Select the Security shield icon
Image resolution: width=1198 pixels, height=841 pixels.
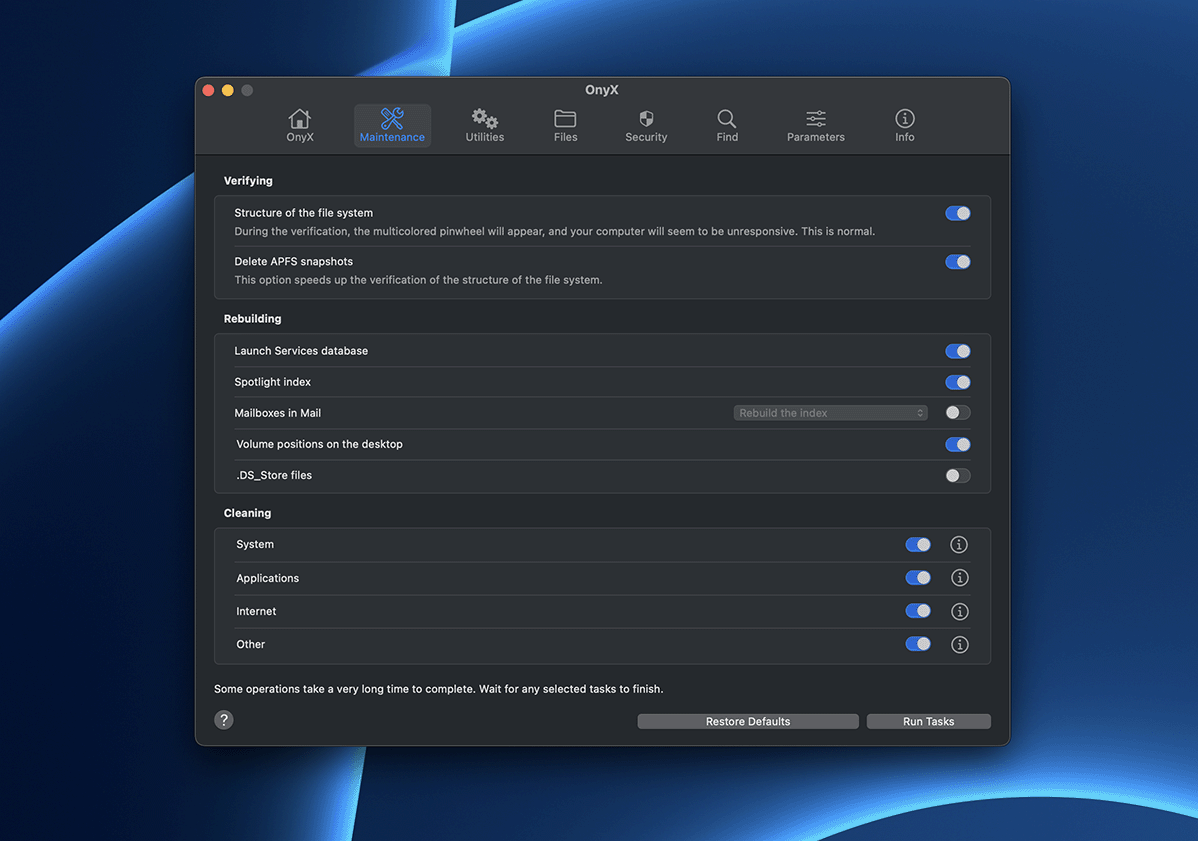[x=646, y=119]
